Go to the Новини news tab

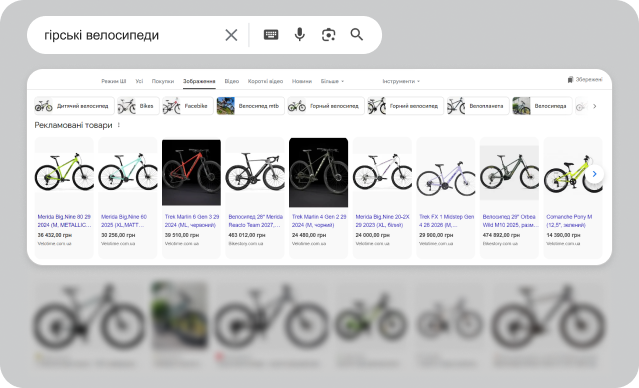point(302,81)
